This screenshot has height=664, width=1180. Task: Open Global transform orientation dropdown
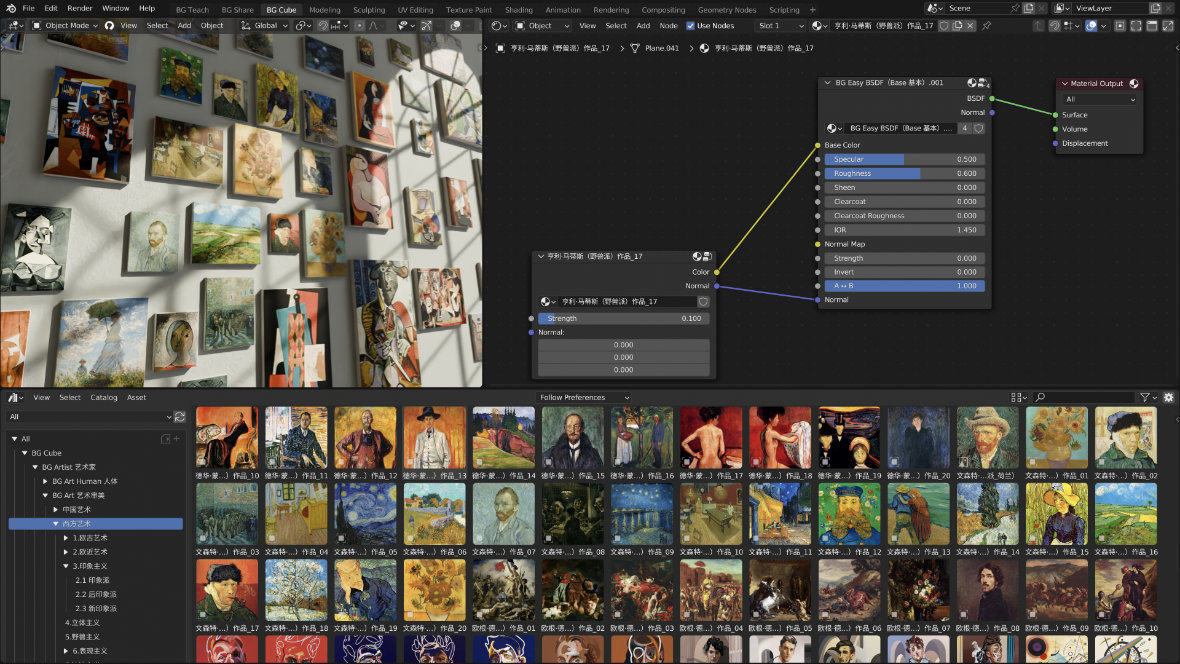(x=264, y=26)
